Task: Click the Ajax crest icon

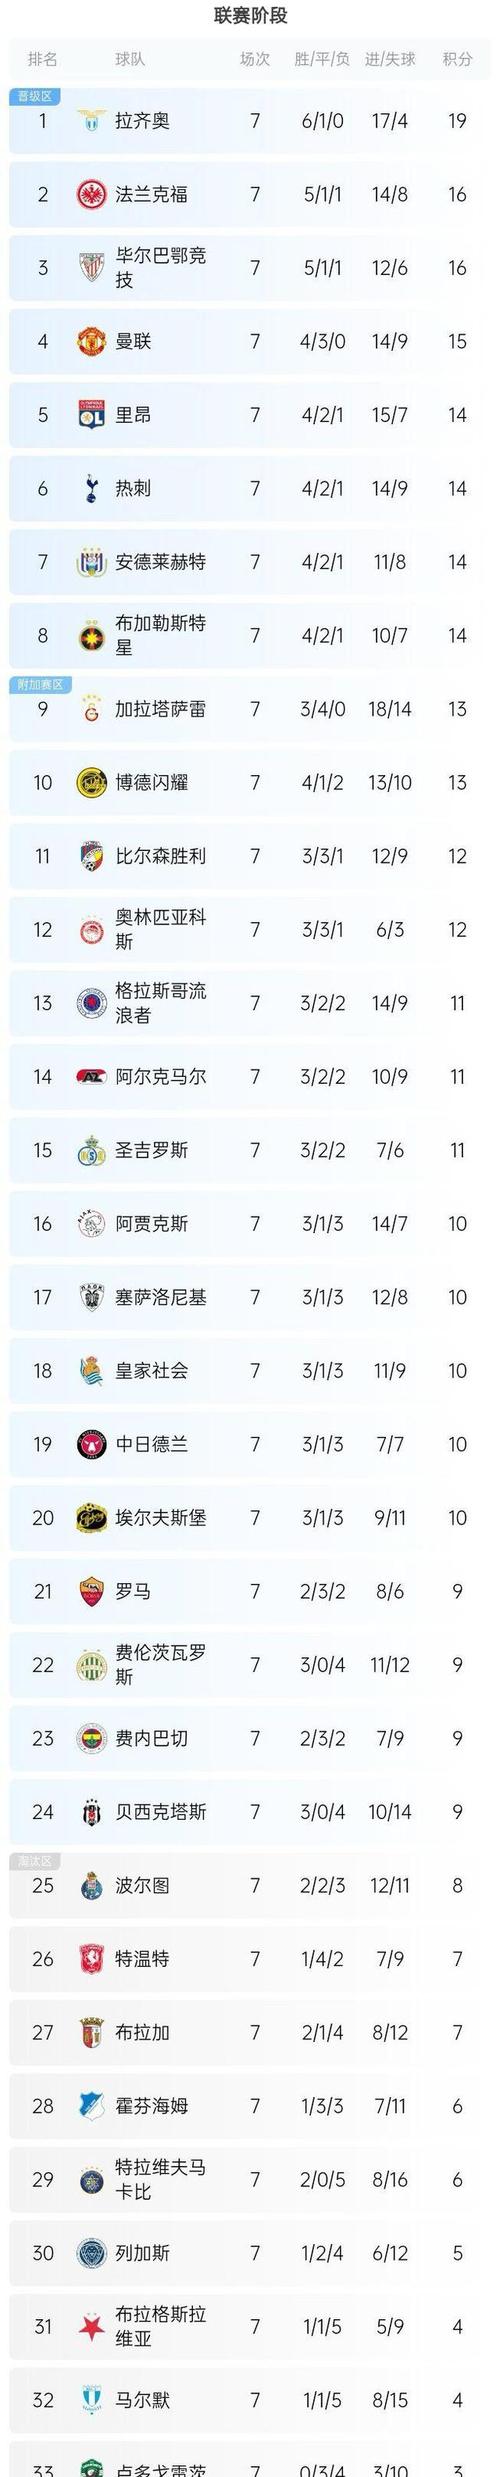Action: (92, 1224)
